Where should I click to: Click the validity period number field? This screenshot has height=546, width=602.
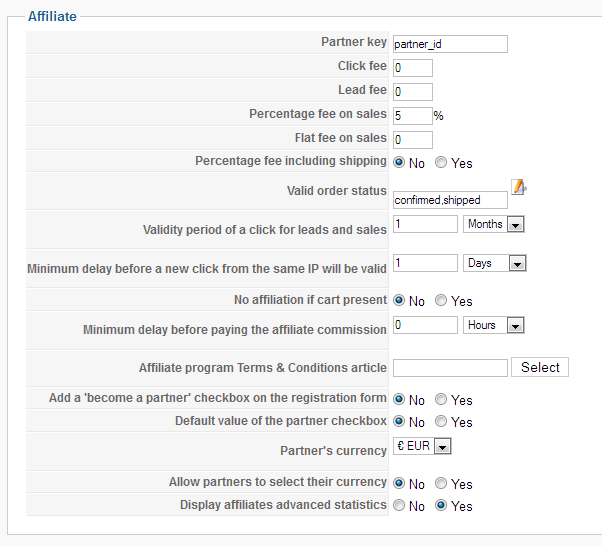[x=425, y=224]
